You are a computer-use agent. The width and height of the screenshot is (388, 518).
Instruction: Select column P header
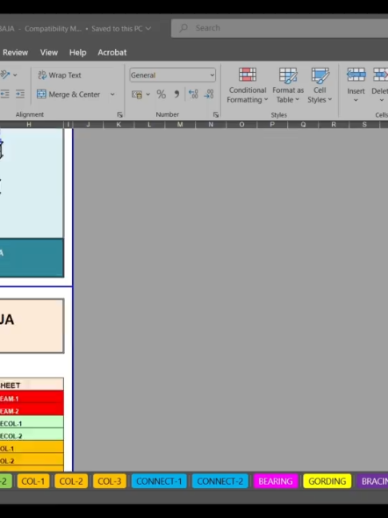point(272,124)
